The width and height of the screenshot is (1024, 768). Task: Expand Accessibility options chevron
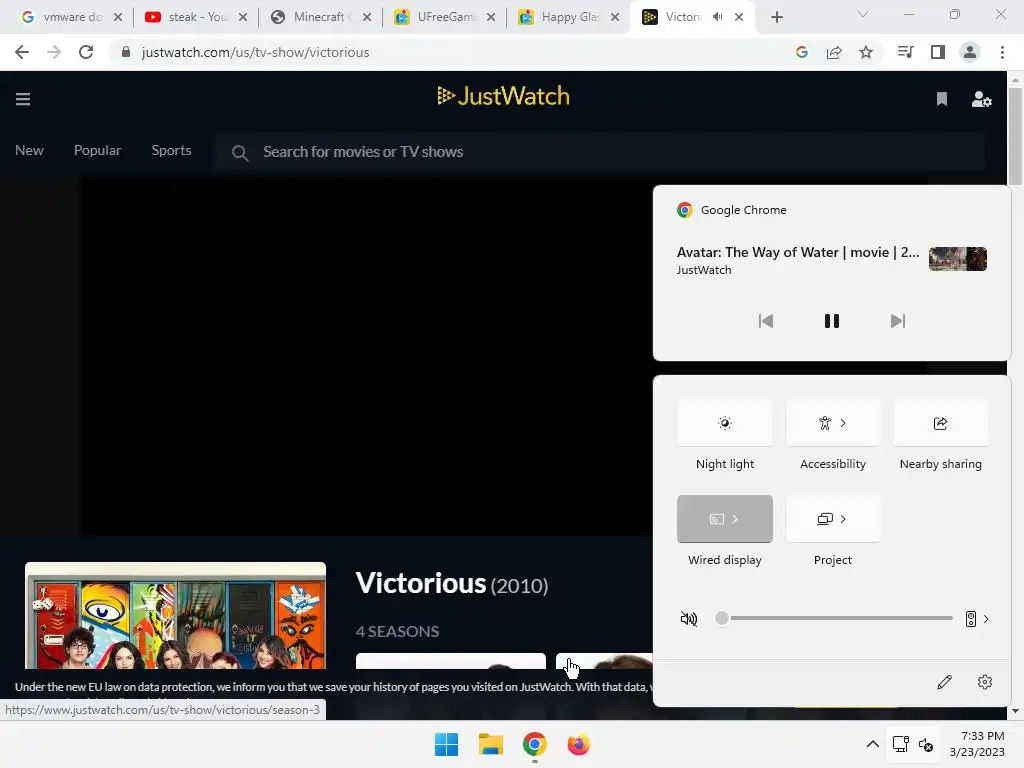click(x=844, y=423)
